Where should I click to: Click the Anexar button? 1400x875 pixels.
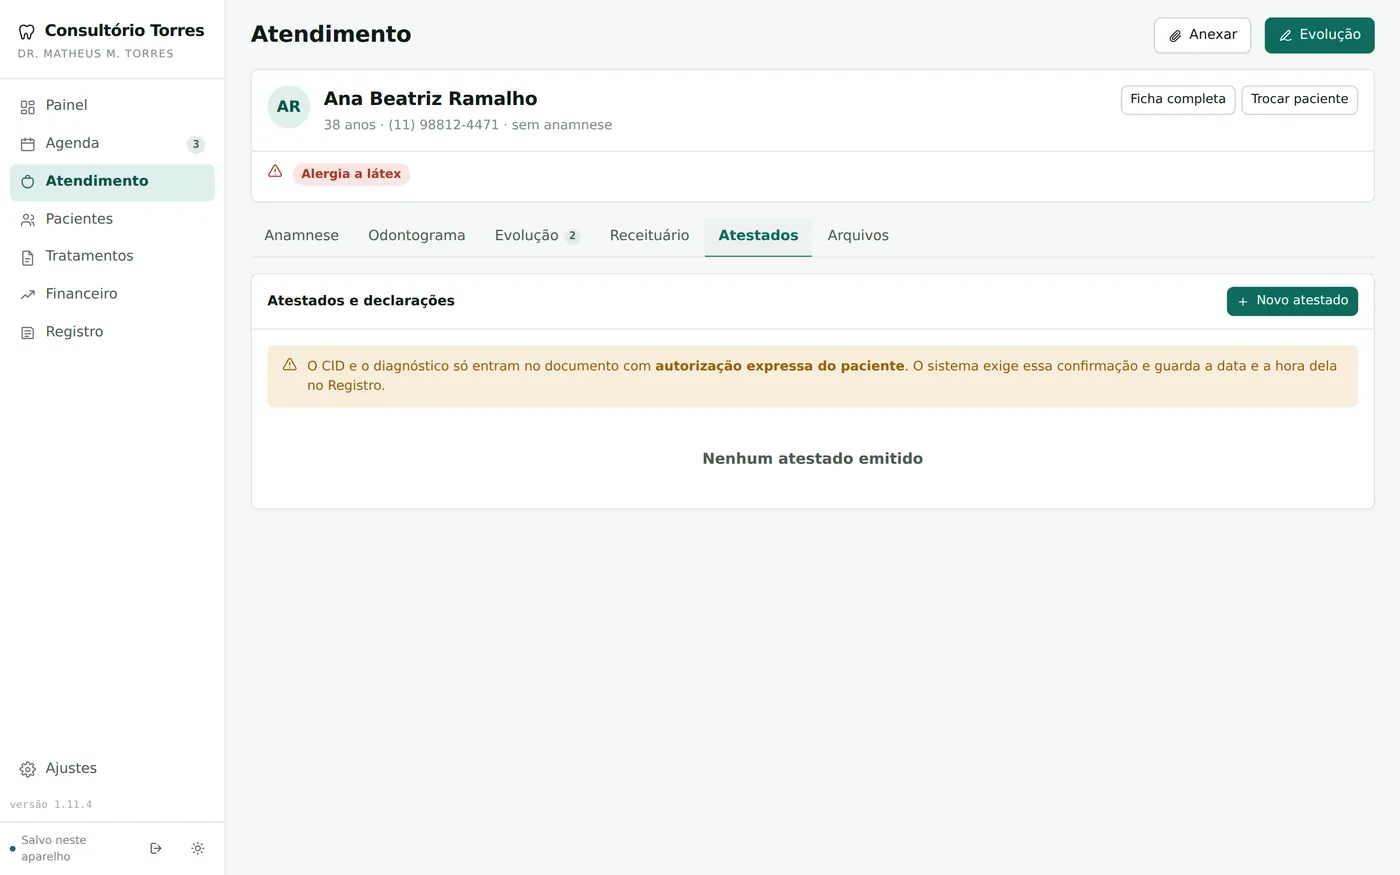click(x=1202, y=35)
